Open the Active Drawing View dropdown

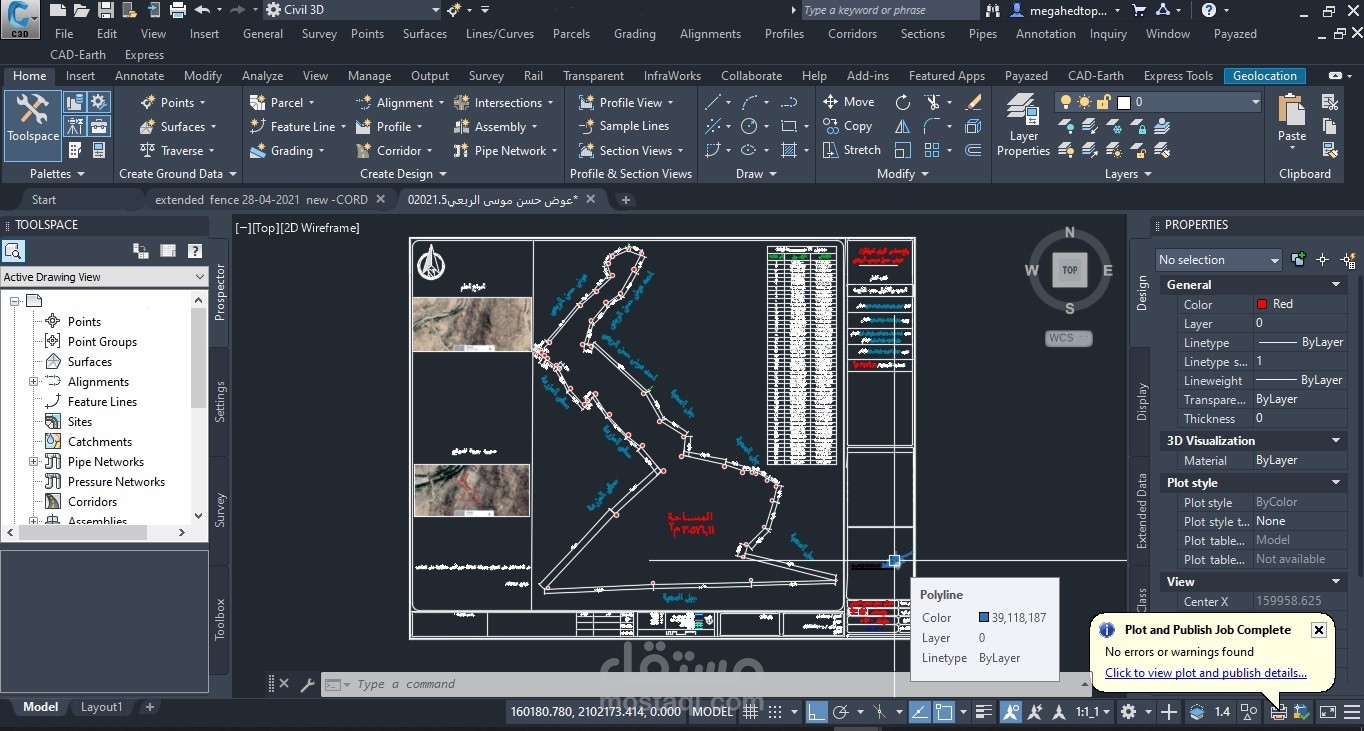(x=104, y=277)
